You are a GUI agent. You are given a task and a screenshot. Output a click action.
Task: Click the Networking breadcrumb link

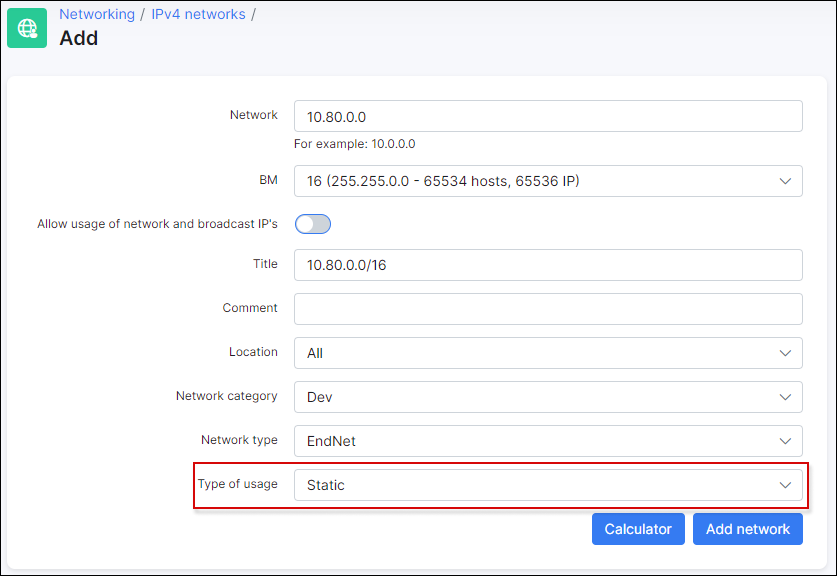97,14
